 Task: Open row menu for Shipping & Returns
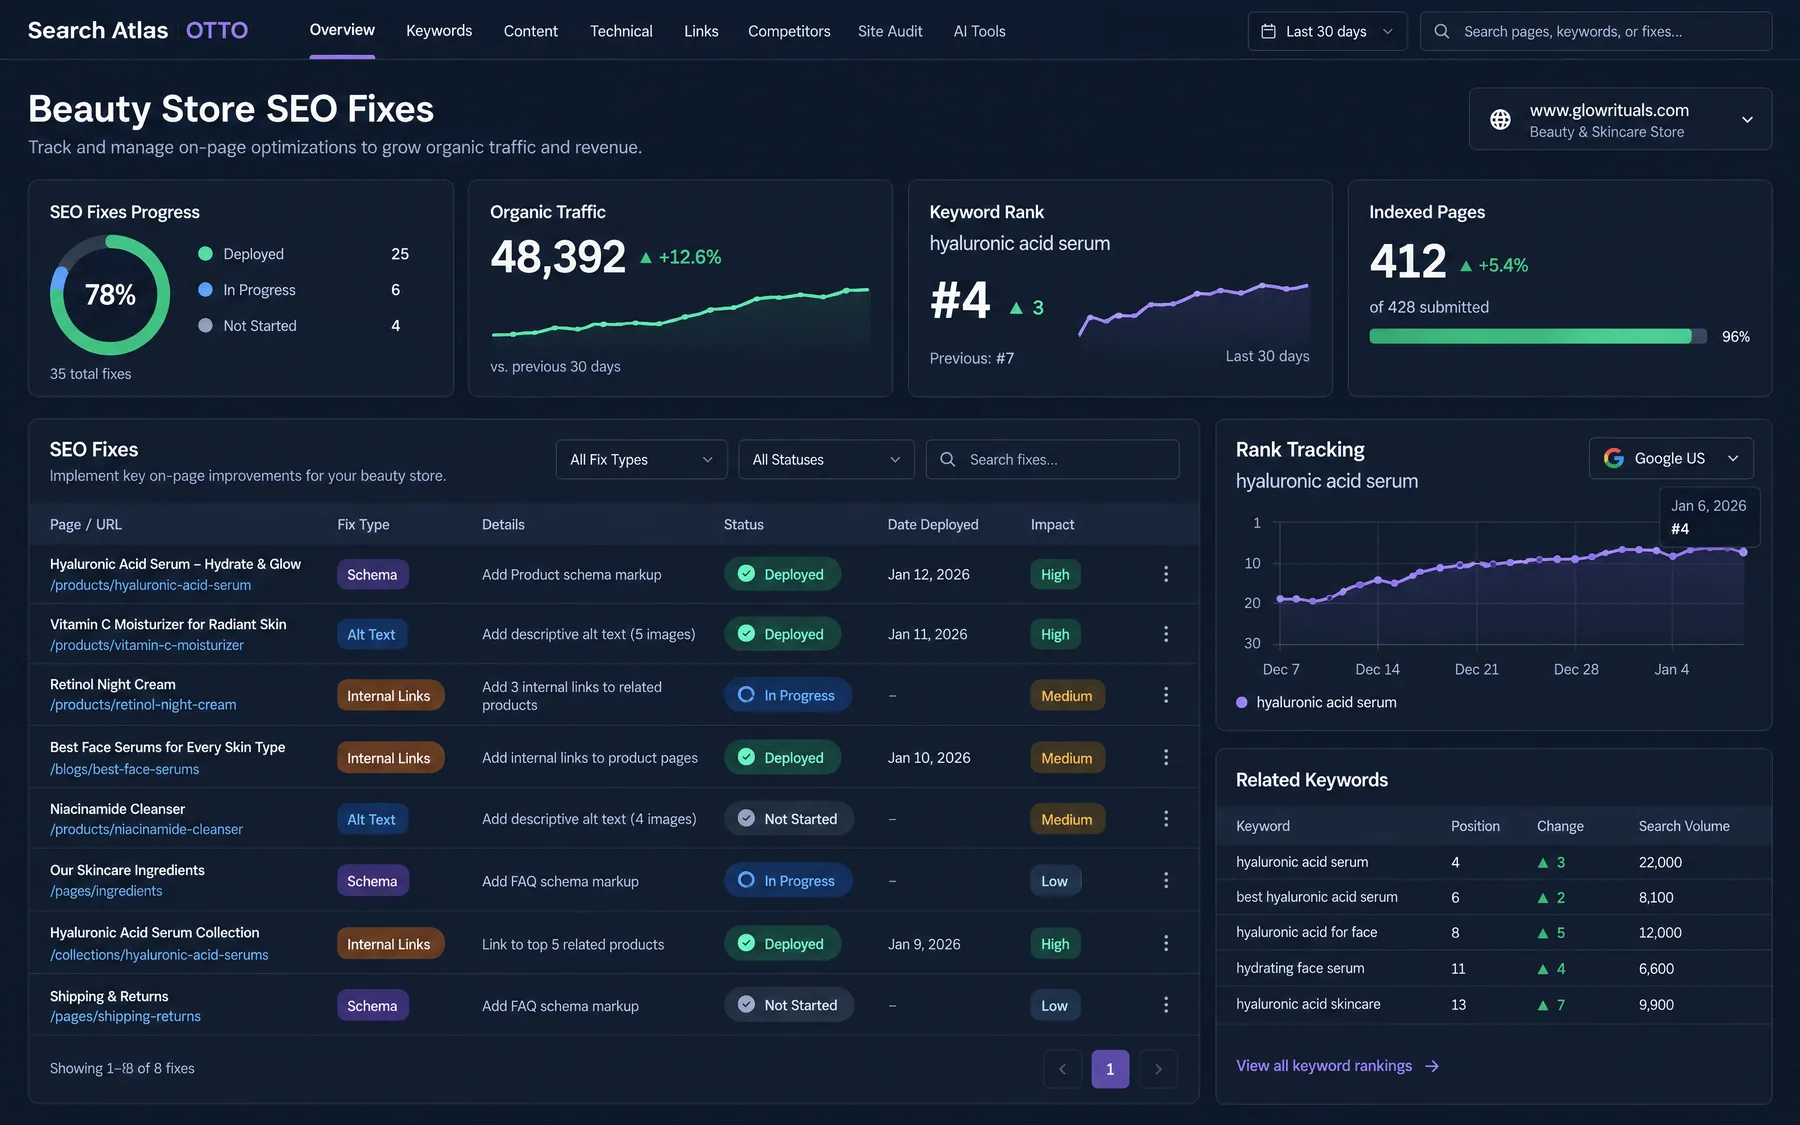tap(1165, 1005)
